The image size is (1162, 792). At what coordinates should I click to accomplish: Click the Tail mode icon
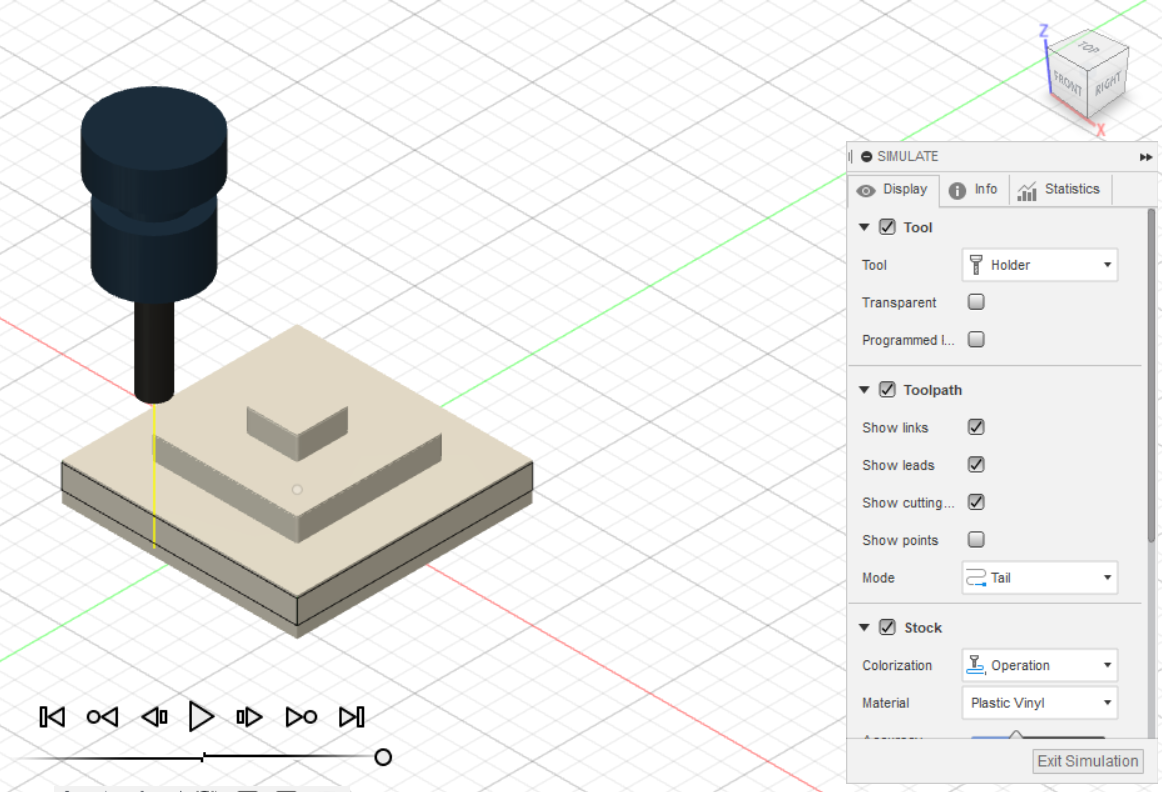coord(977,577)
